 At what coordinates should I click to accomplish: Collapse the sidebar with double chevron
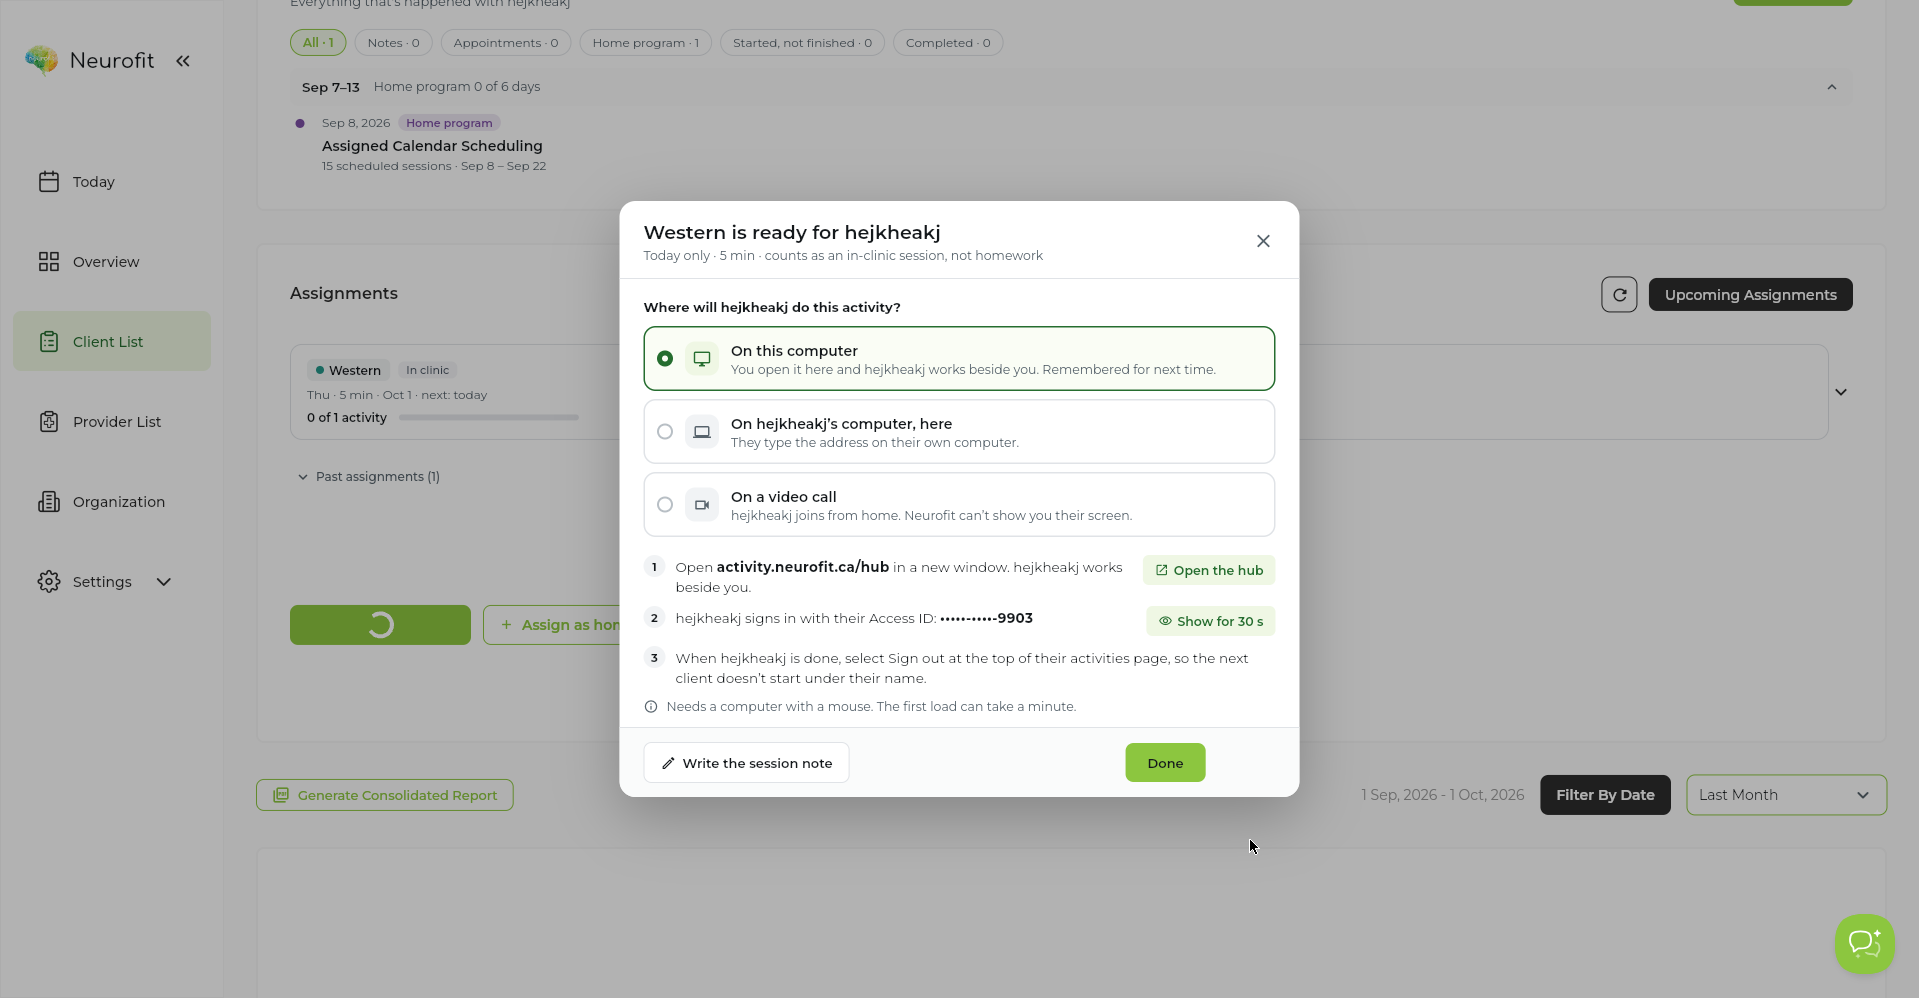pos(183,61)
